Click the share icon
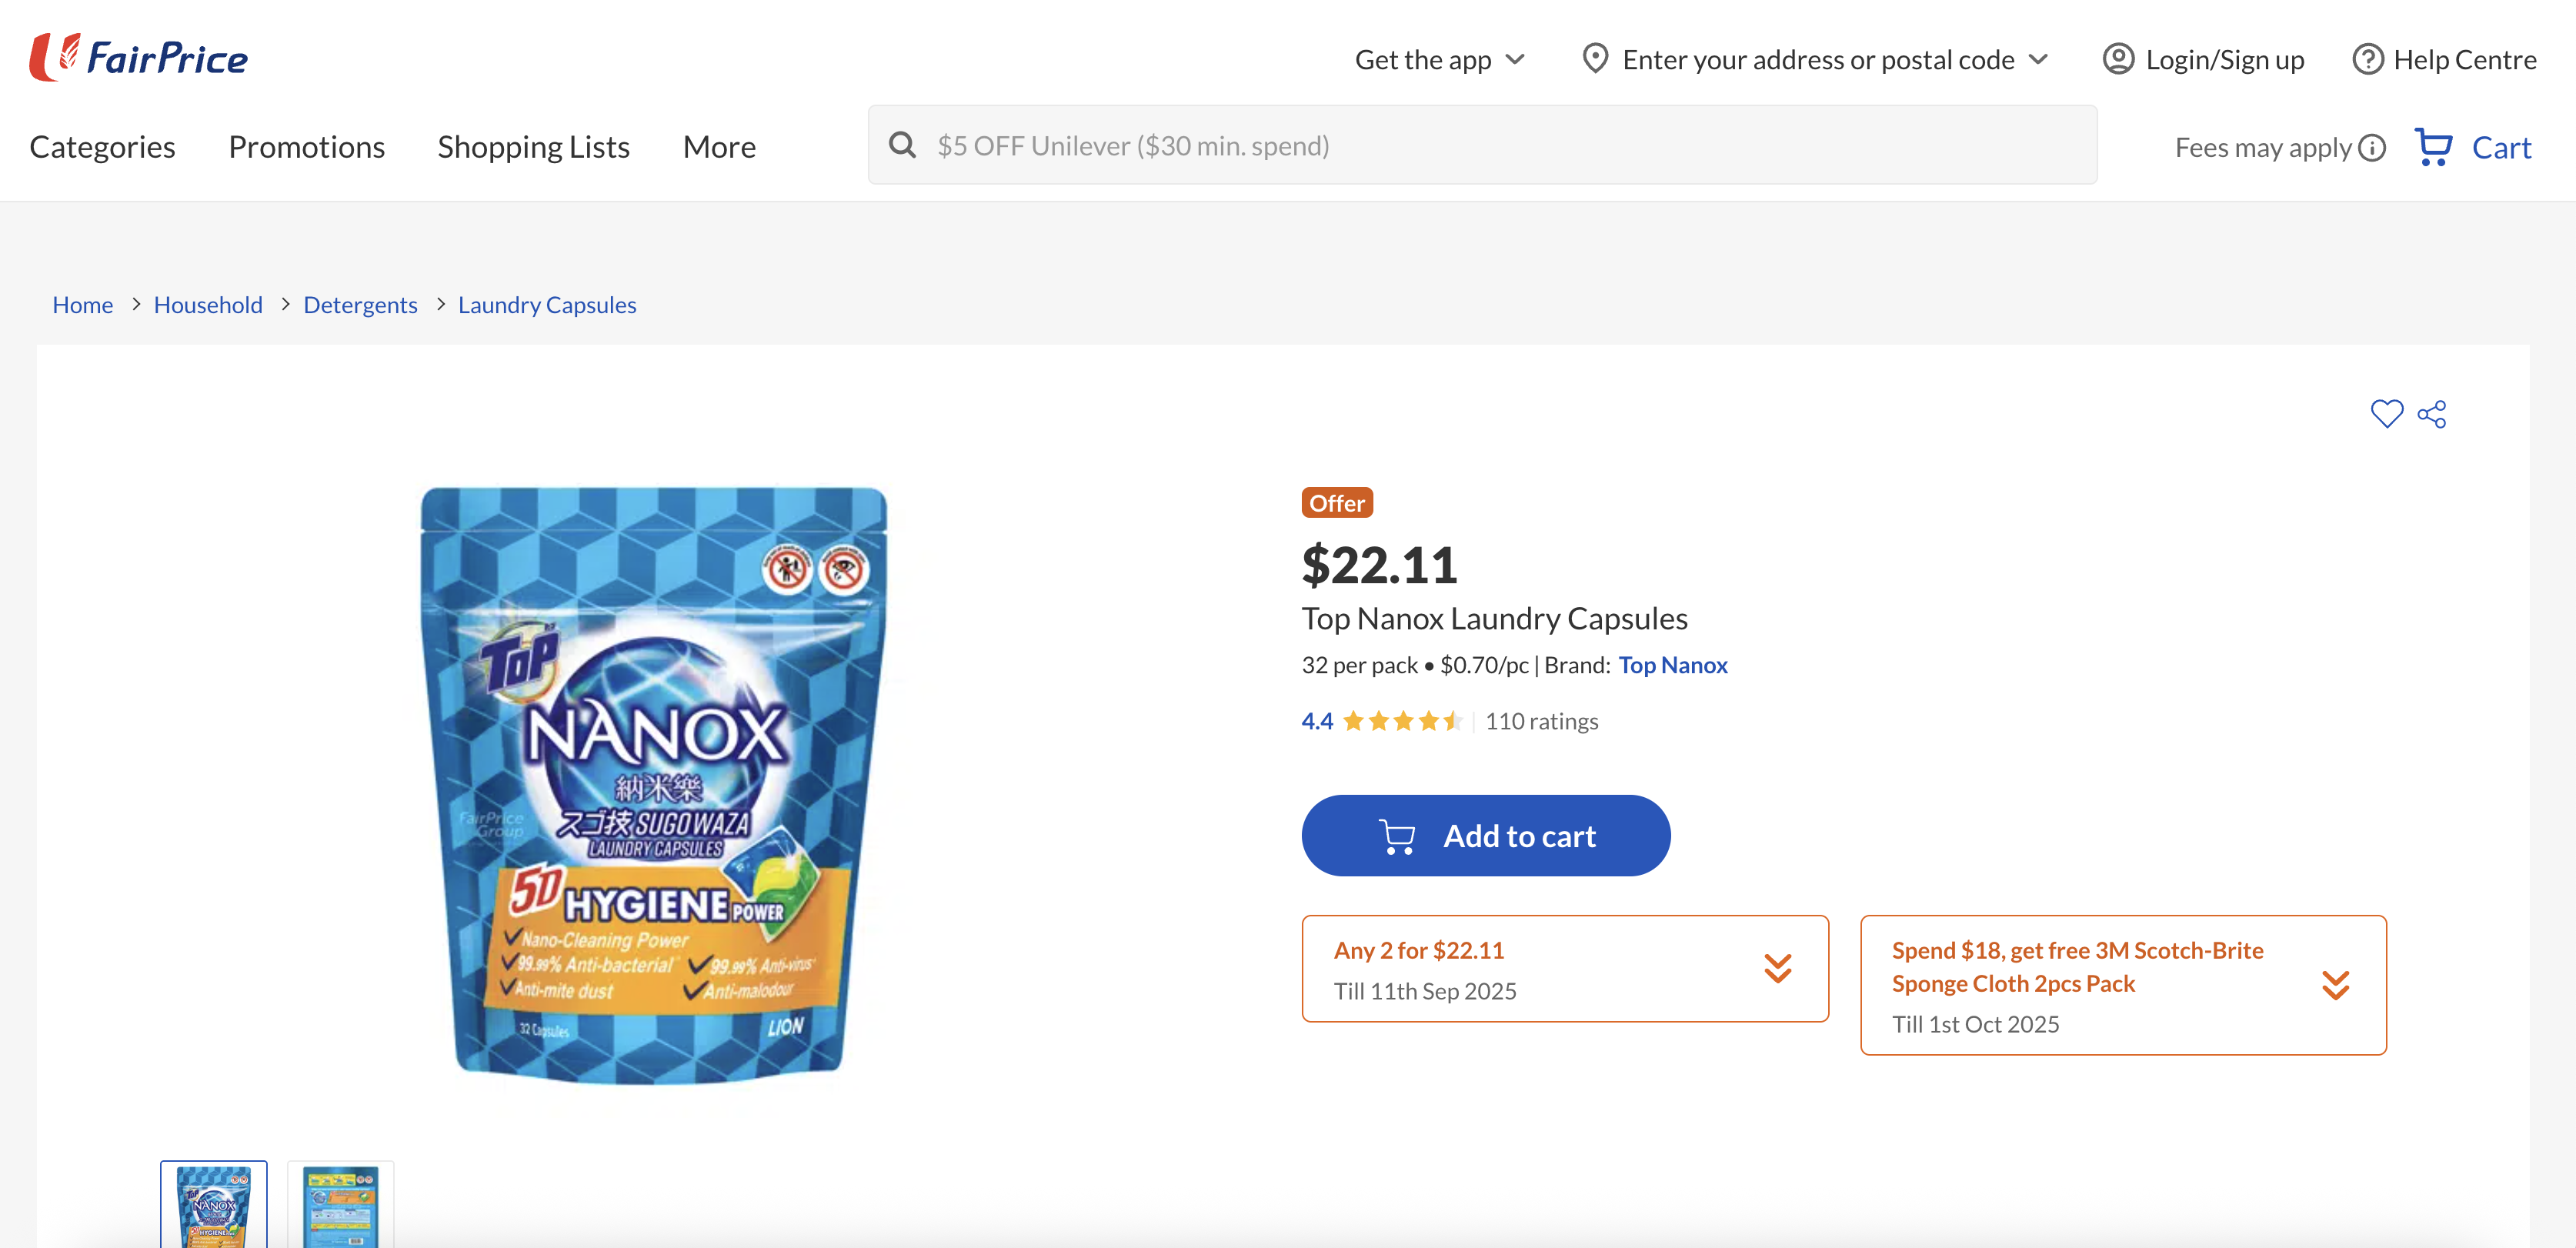2576x1248 pixels. 2432,413
